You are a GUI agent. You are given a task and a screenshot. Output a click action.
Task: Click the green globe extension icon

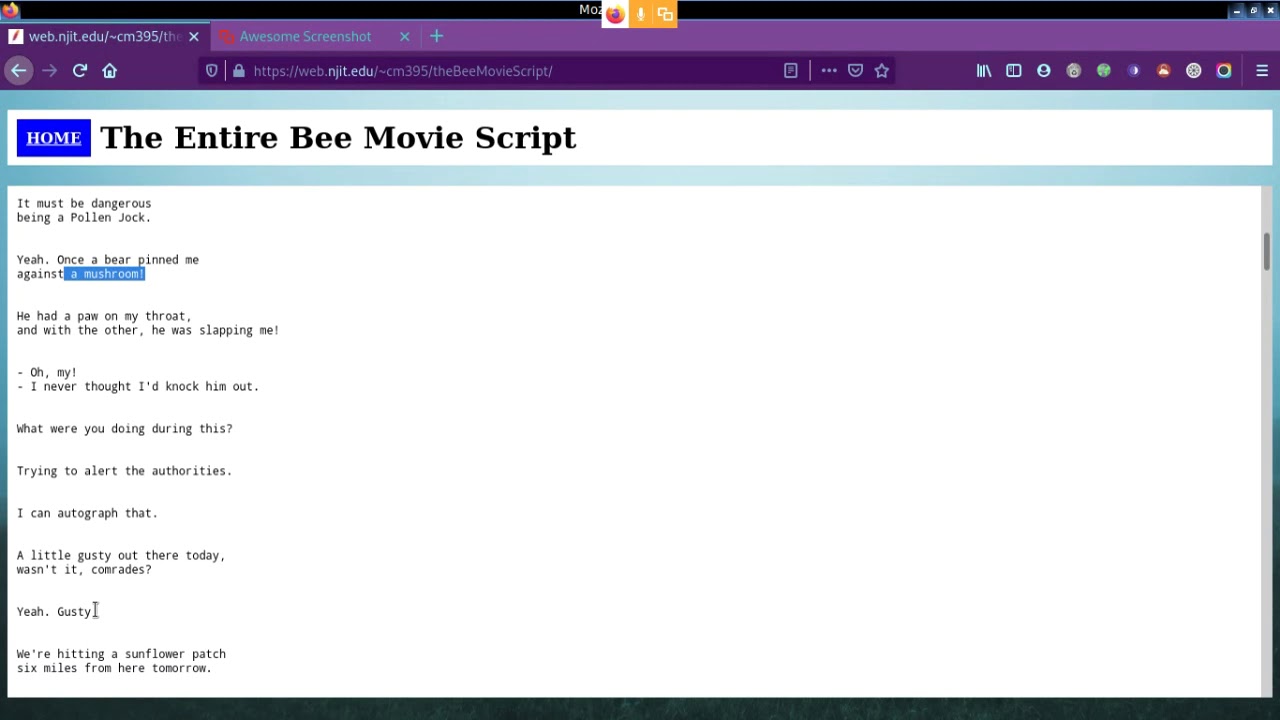click(1104, 71)
